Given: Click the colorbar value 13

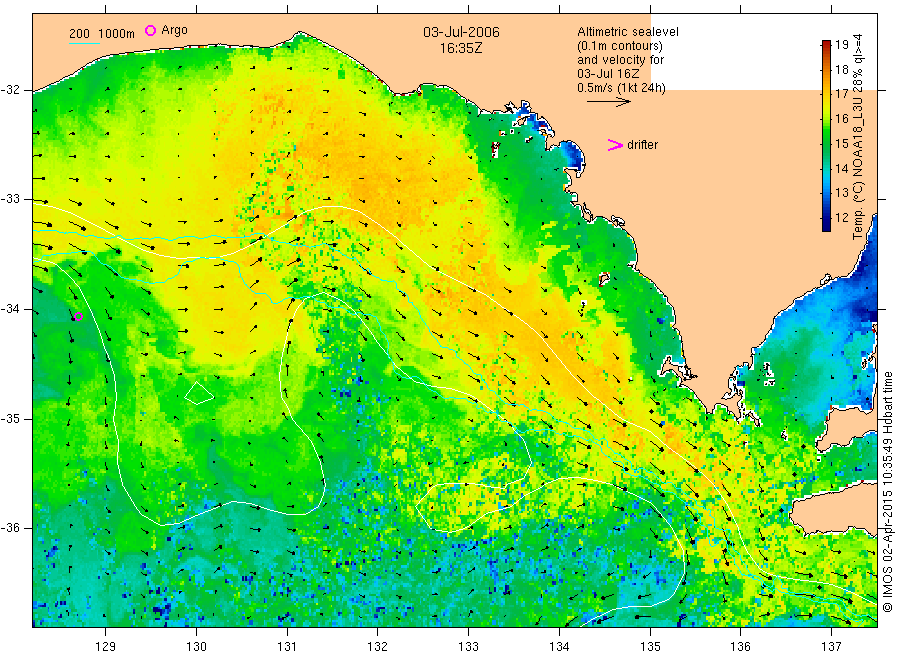Looking at the screenshot, I should click(x=841, y=193).
